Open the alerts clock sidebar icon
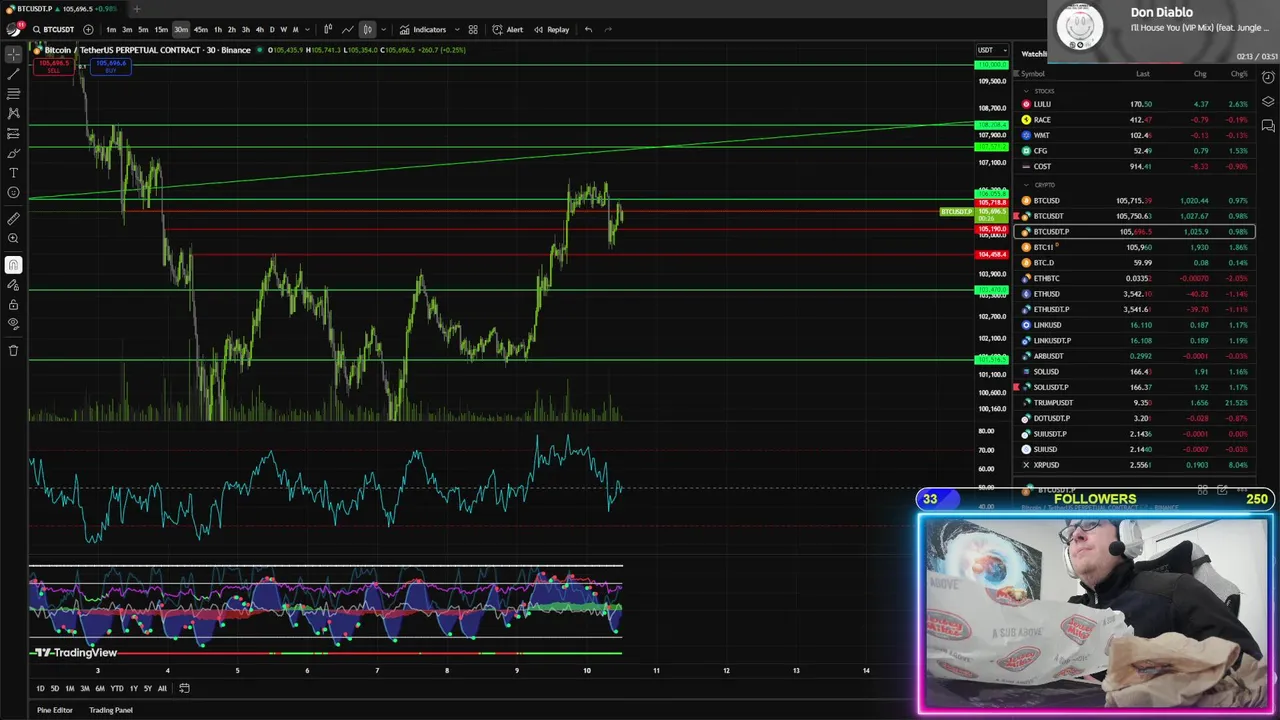 [x=1268, y=78]
